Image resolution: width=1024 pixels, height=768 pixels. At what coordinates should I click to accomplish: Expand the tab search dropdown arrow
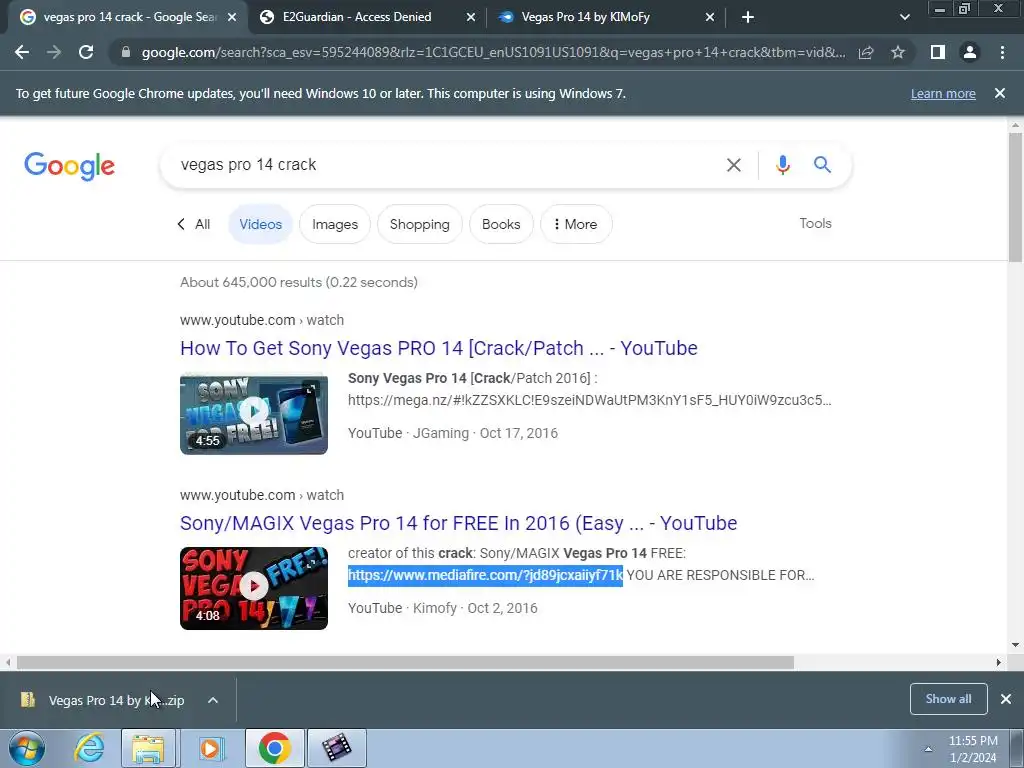(904, 18)
